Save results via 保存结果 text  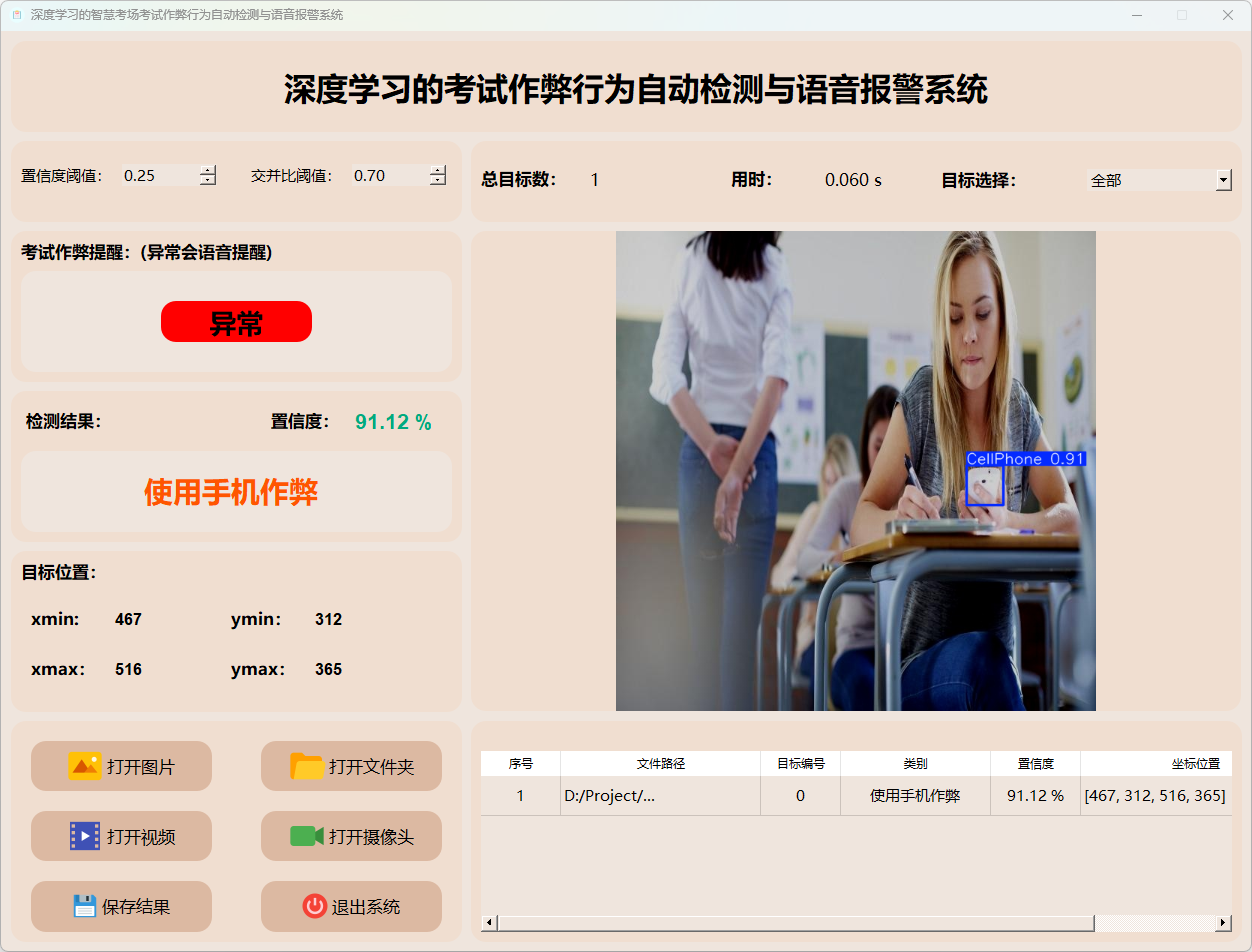click(136, 907)
